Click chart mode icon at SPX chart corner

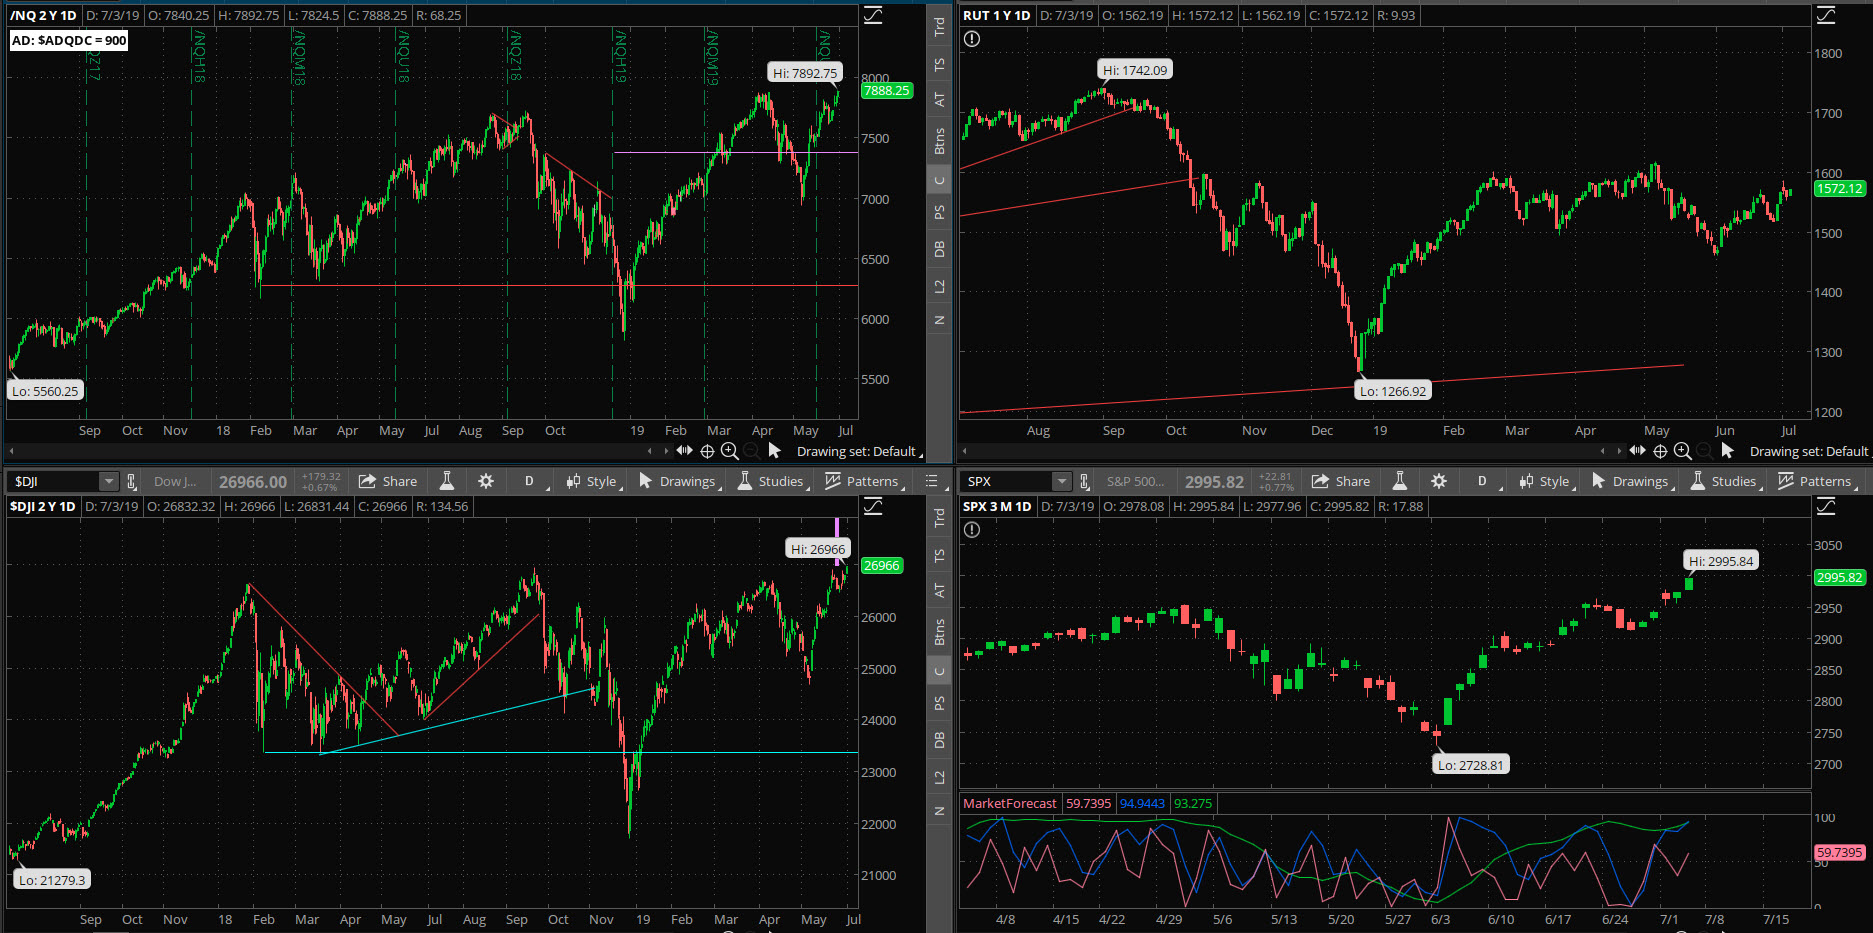tap(1826, 506)
